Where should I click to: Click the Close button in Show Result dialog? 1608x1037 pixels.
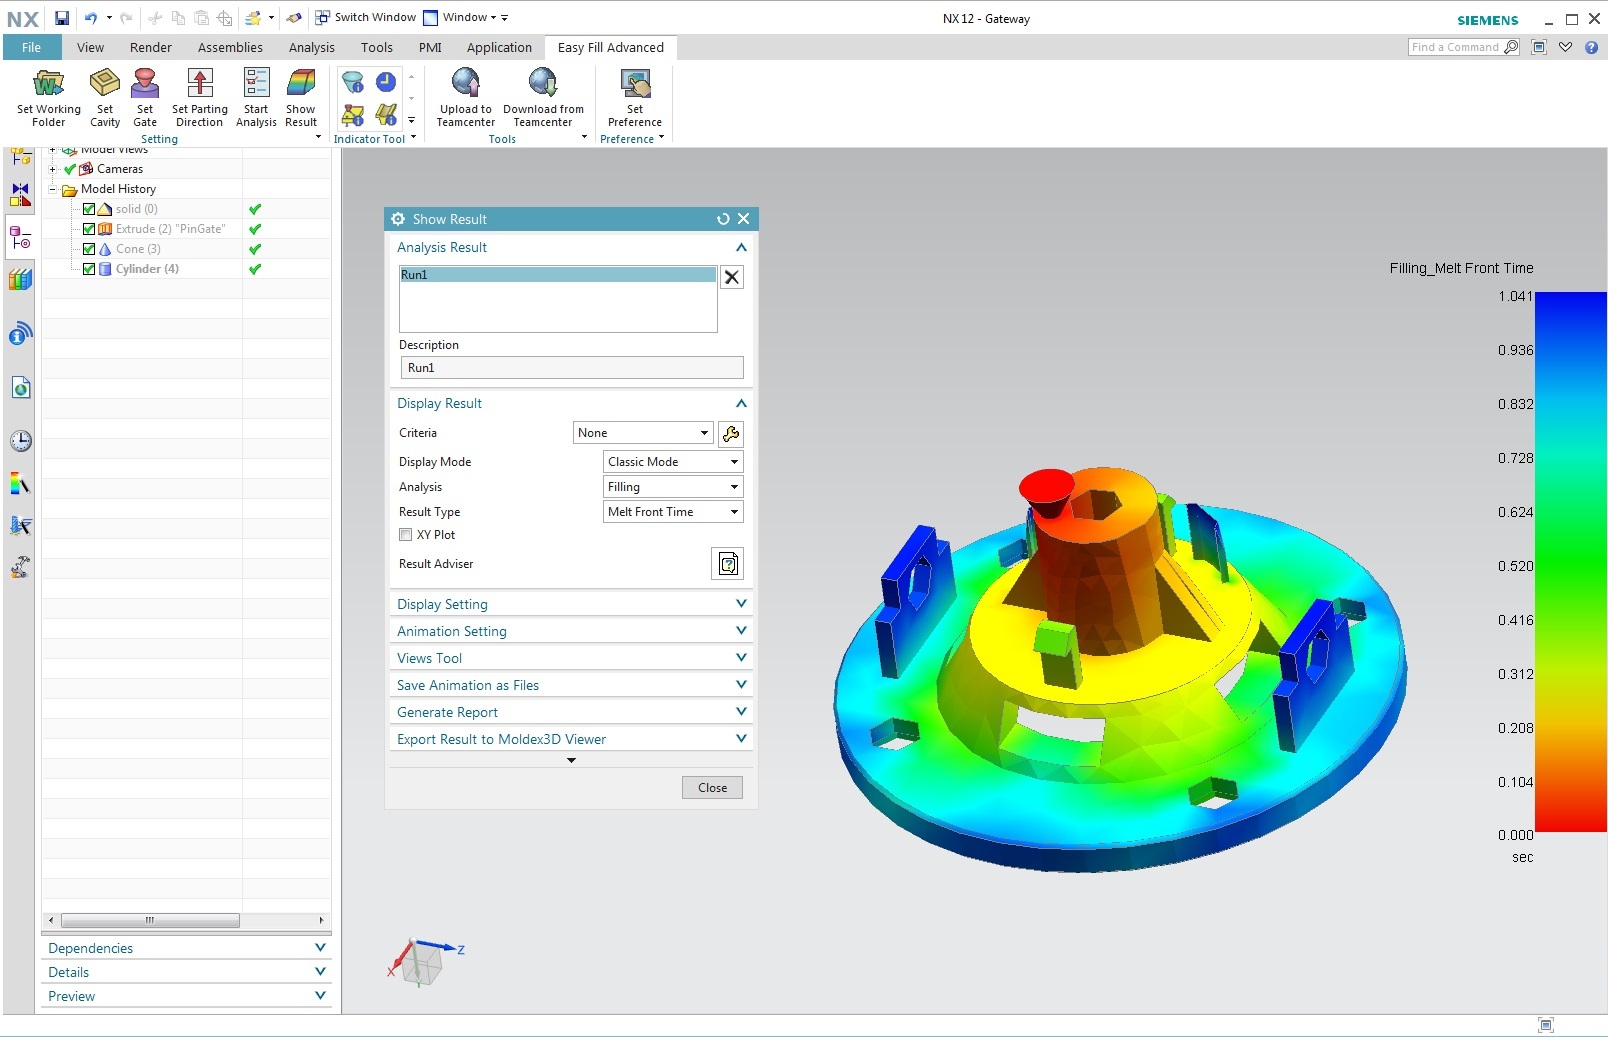click(x=712, y=788)
